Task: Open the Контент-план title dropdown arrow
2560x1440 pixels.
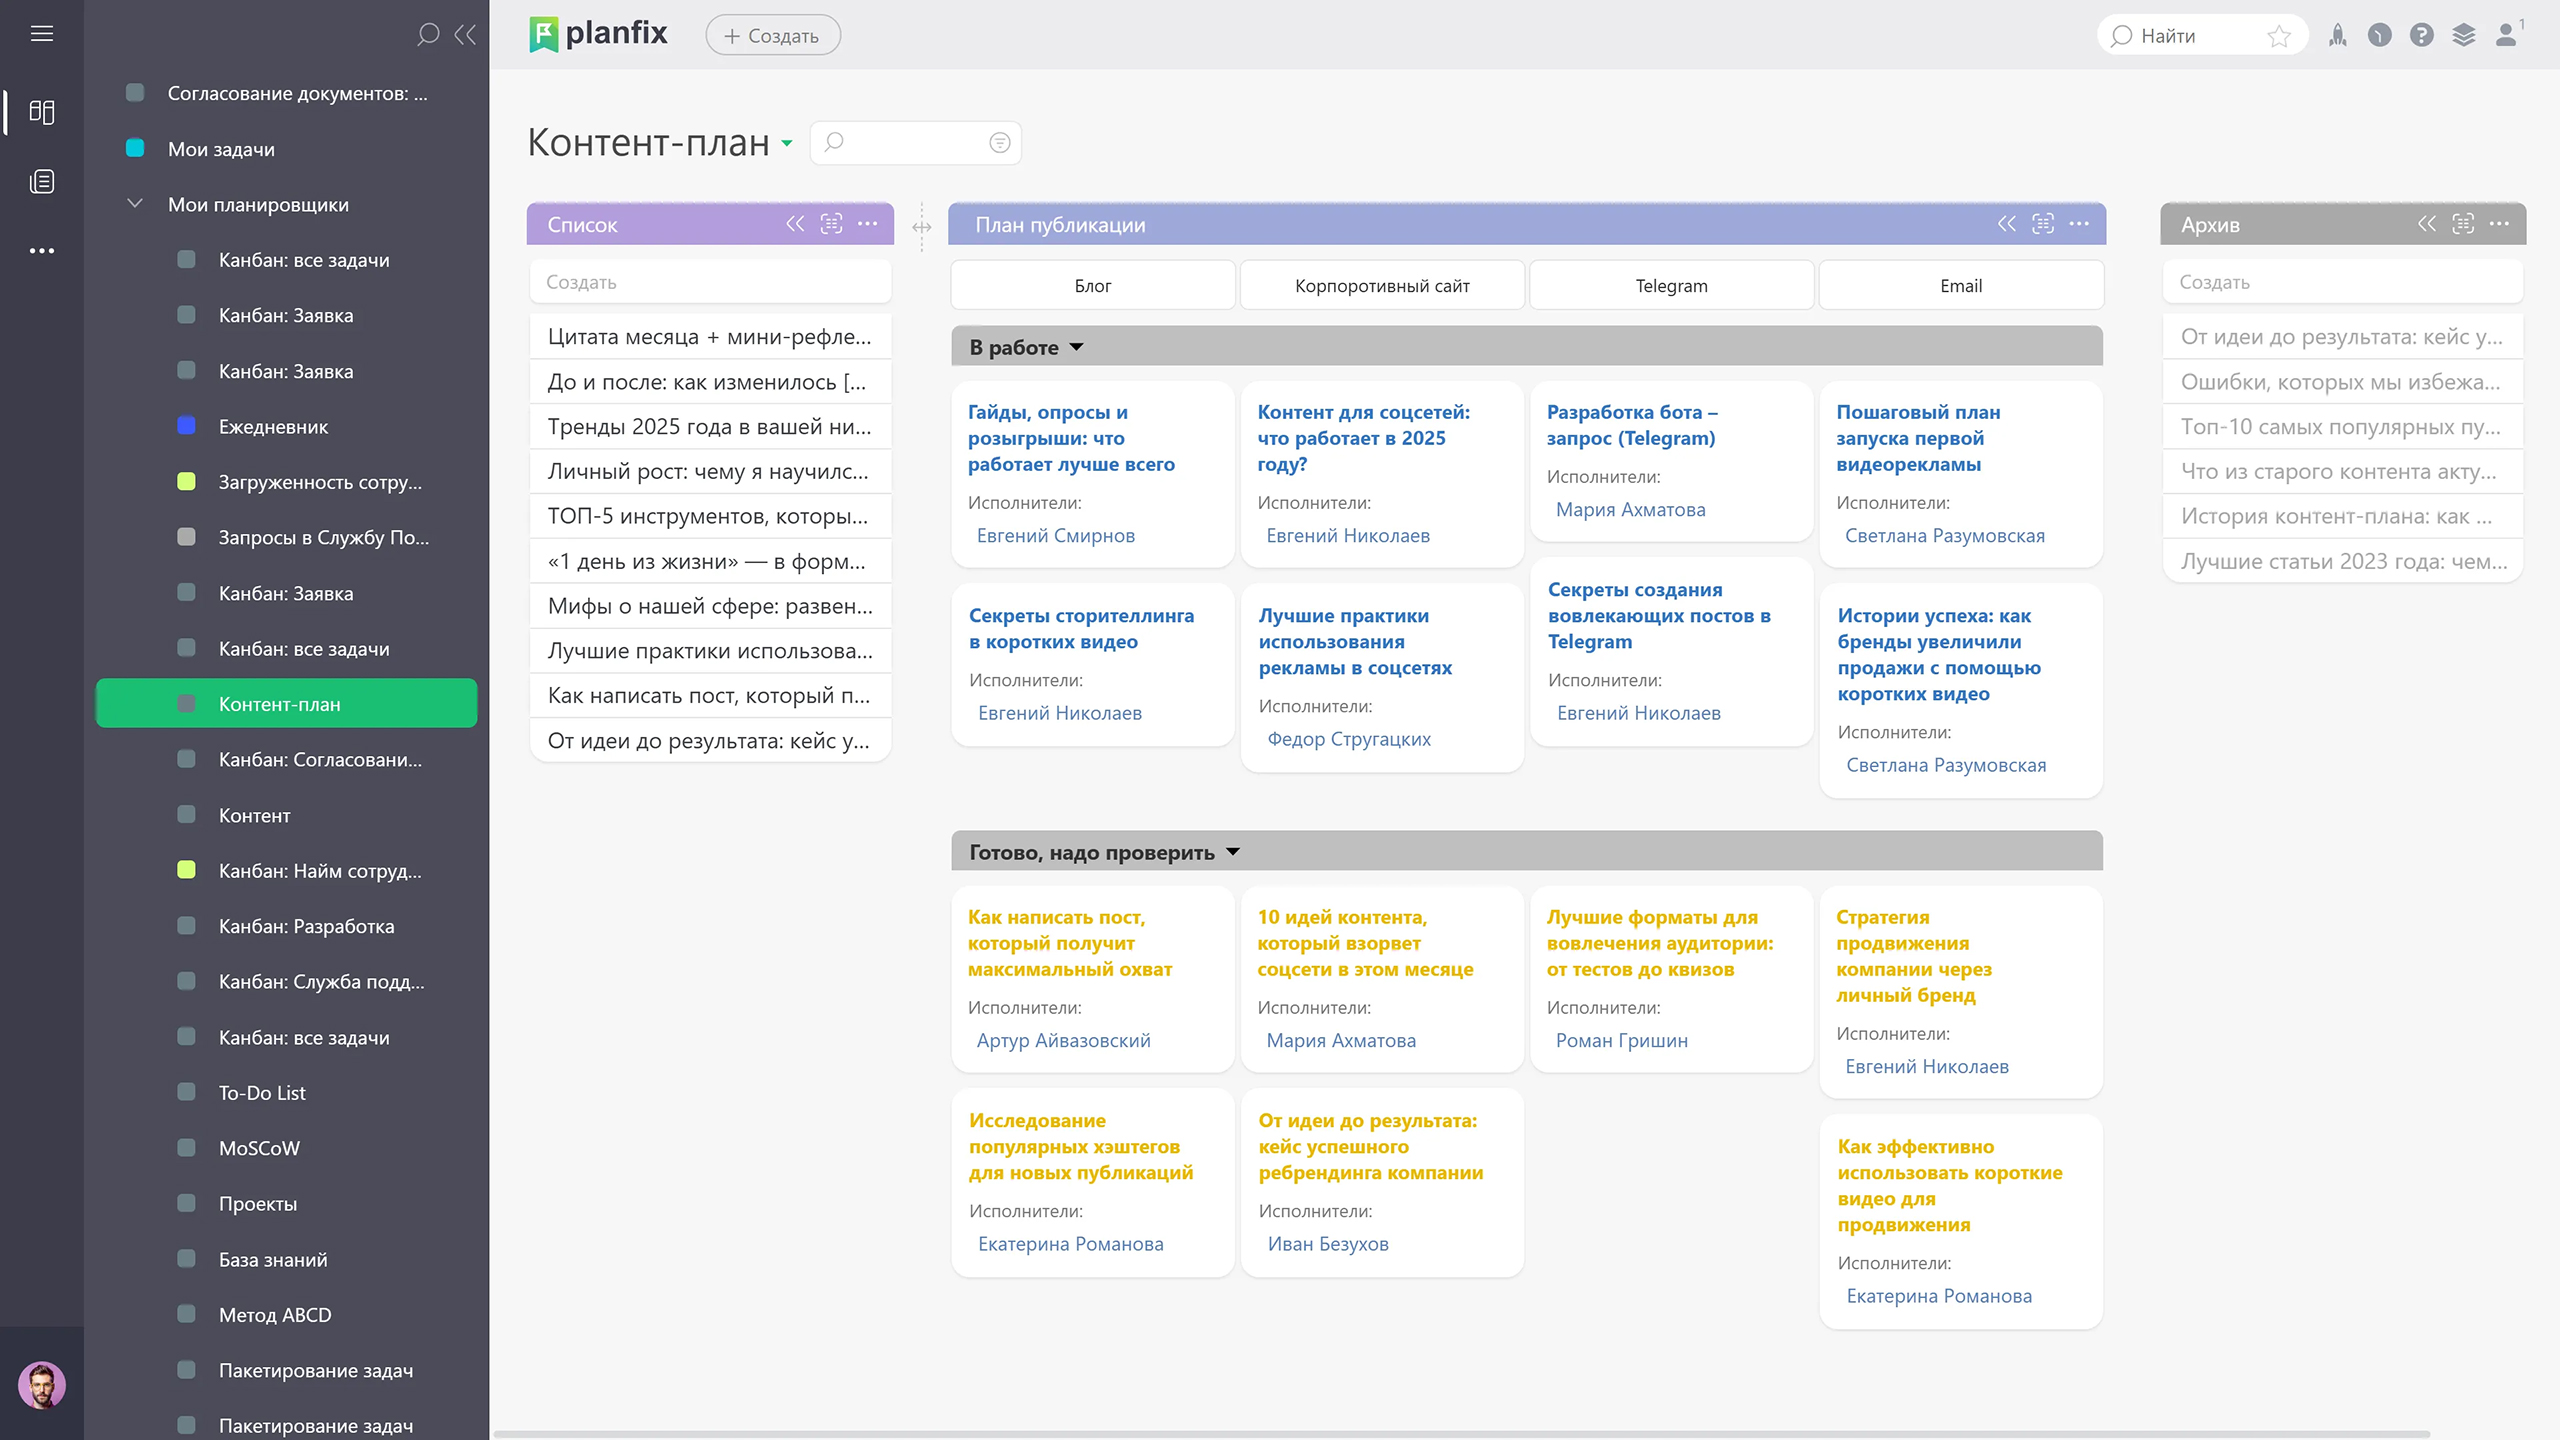Action: [787, 144]
